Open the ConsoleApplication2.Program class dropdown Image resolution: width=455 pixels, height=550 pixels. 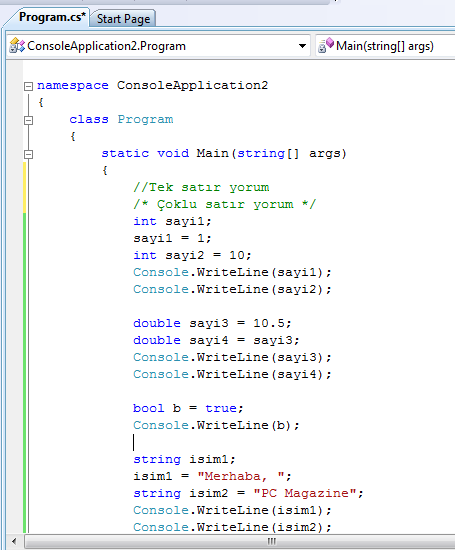click(x=159, y=46)
